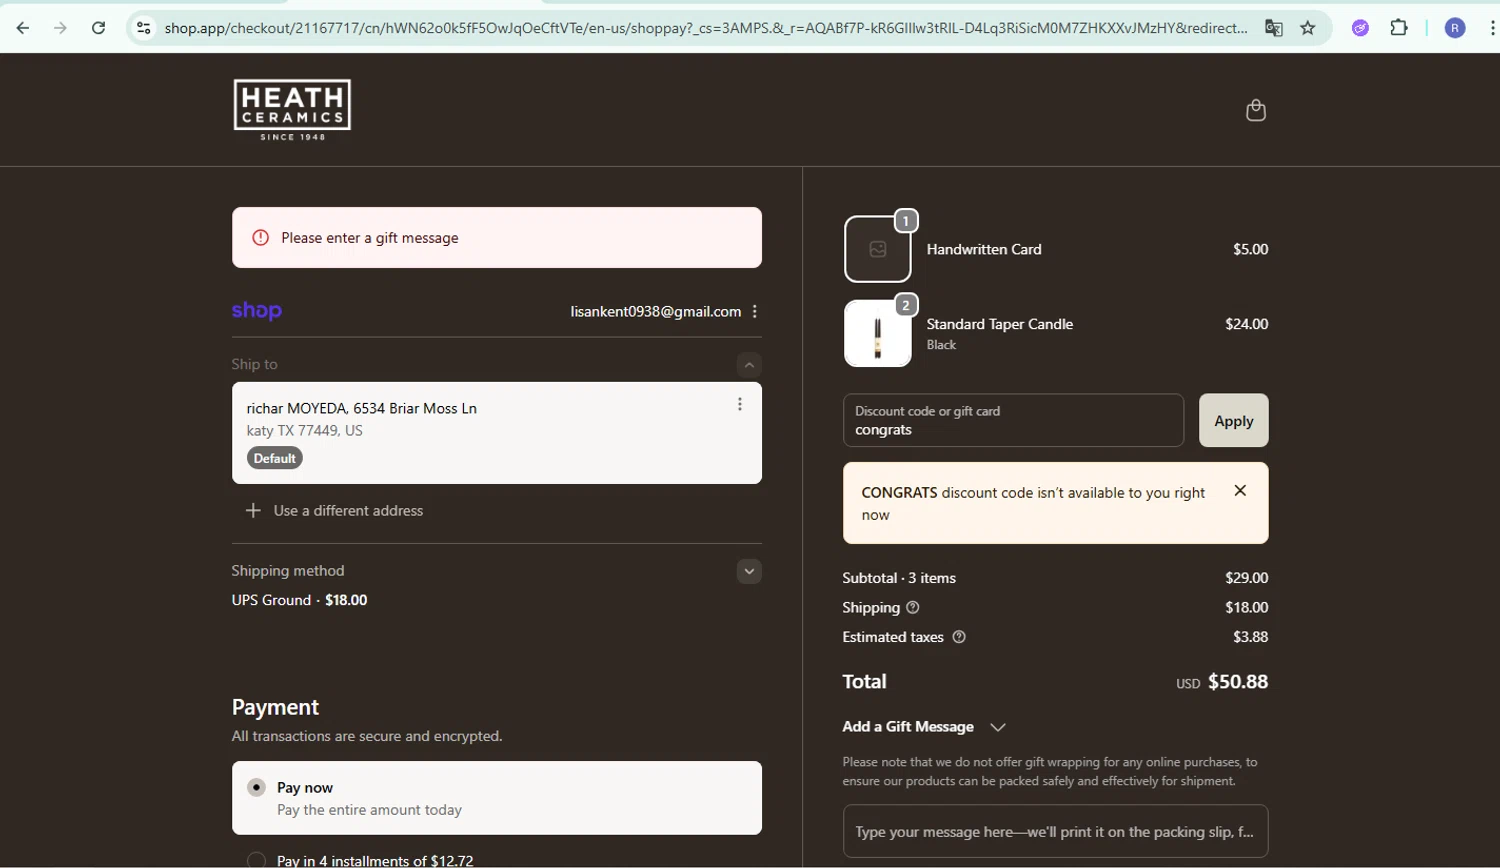Click the gift message text box

point(1055,831)
